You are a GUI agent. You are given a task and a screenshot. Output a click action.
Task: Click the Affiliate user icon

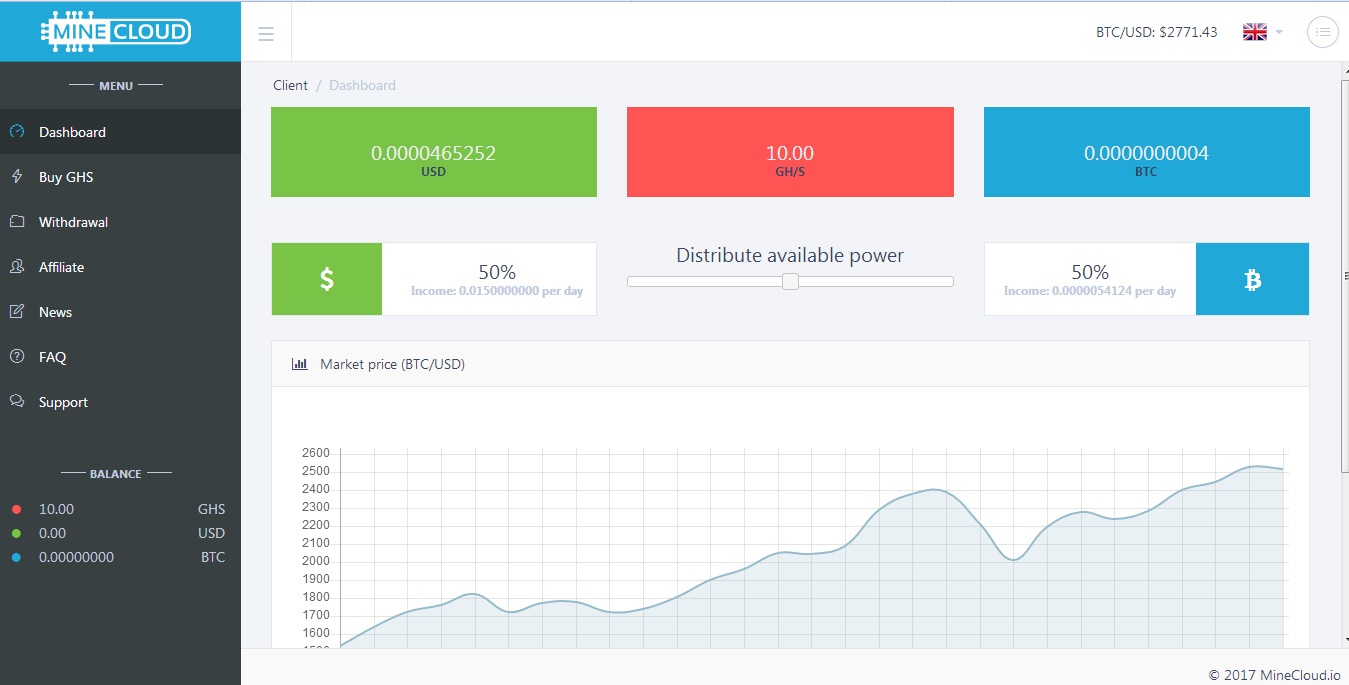tap(17, 266)
